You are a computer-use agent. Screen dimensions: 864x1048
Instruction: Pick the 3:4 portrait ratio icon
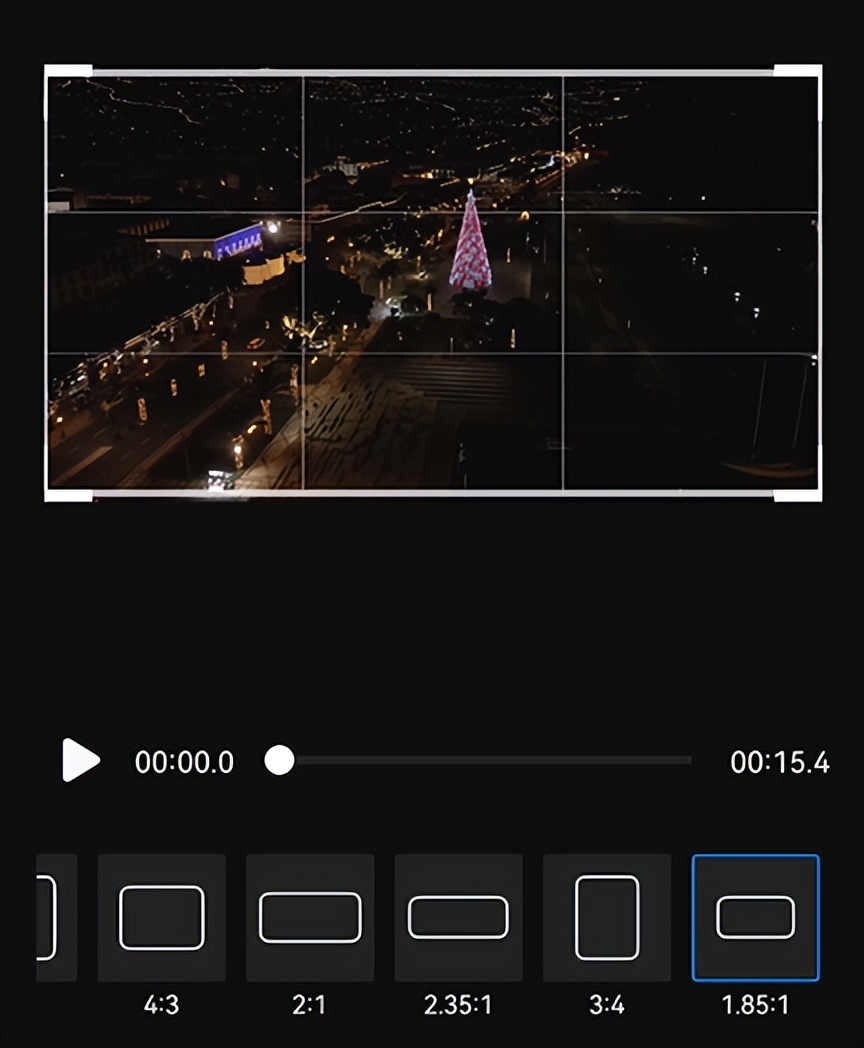[x=607, y=918]
